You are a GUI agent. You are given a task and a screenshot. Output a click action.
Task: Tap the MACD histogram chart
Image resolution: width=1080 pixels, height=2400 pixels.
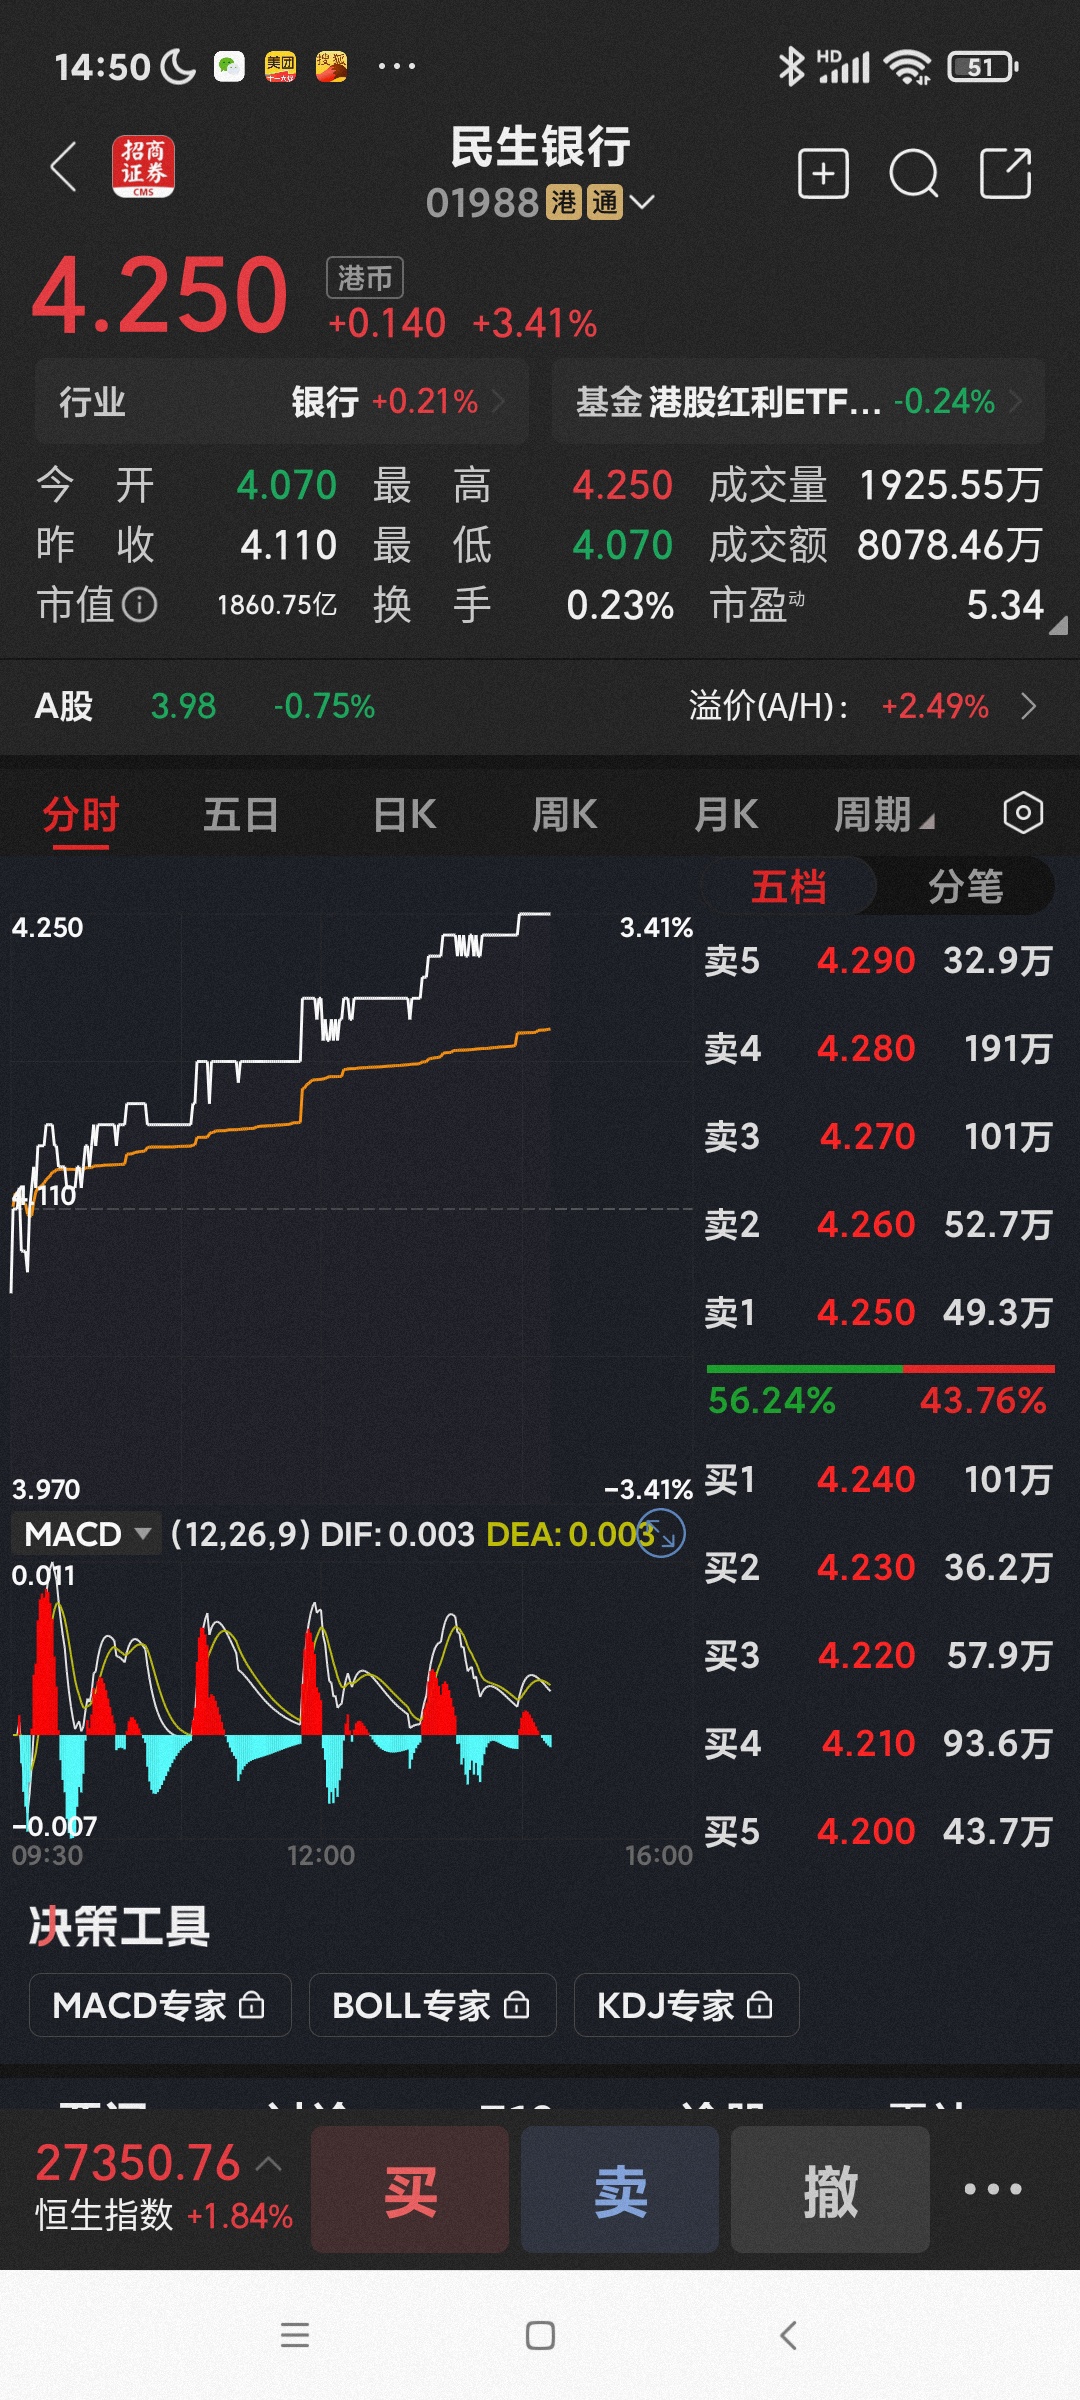350,1700
